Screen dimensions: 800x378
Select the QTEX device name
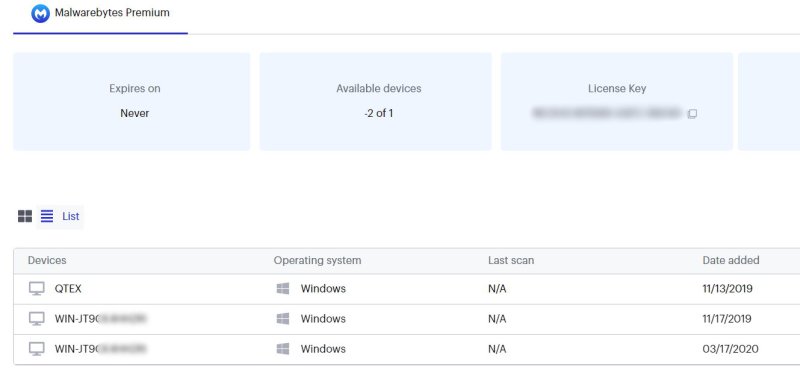tap(68, 289)
